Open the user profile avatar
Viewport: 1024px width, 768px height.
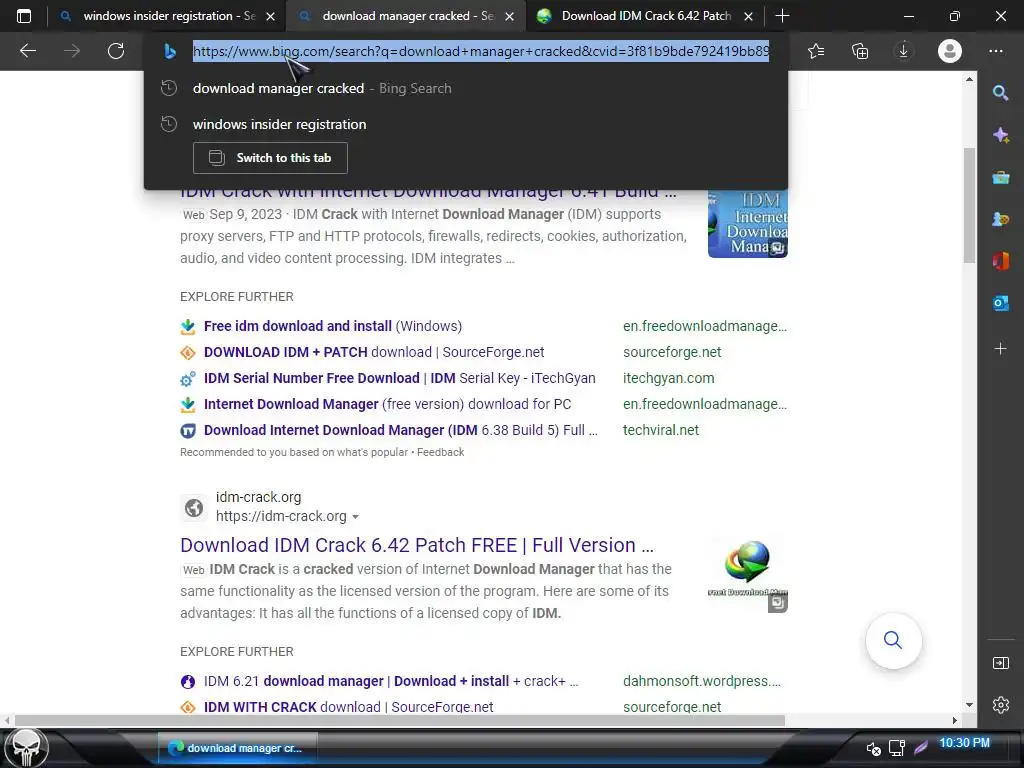click(x=950, y=51)
